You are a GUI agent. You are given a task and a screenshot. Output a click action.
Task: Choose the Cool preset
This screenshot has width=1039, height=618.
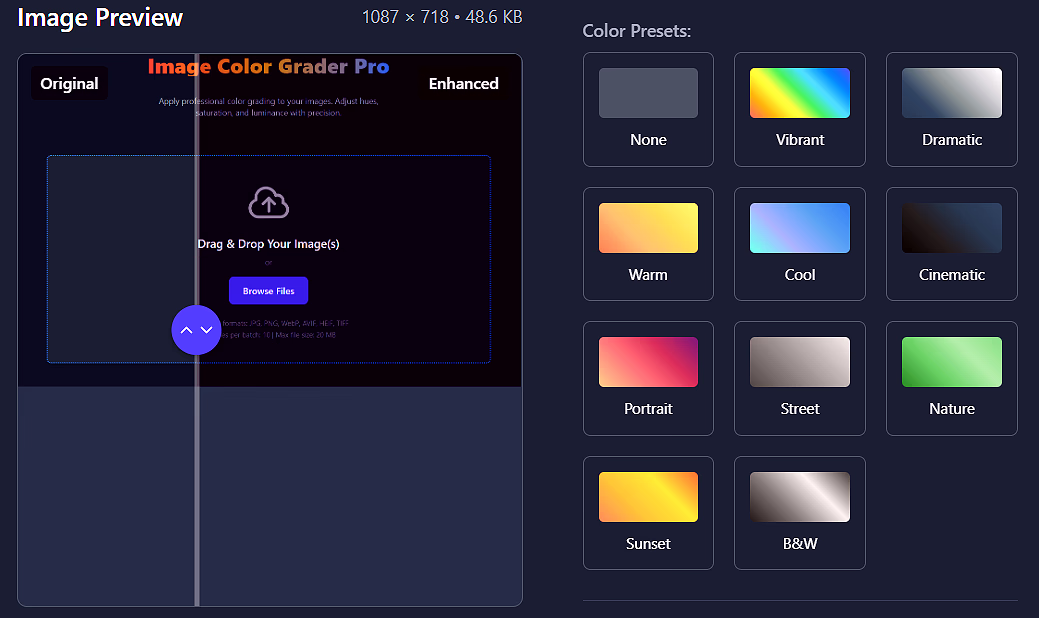[799, 244]
